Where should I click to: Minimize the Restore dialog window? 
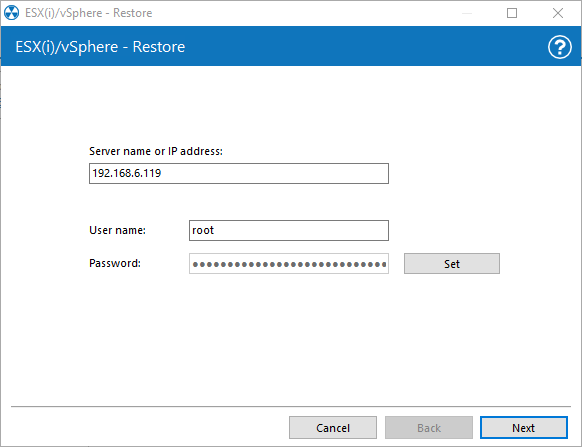click(x=467, y=13)
